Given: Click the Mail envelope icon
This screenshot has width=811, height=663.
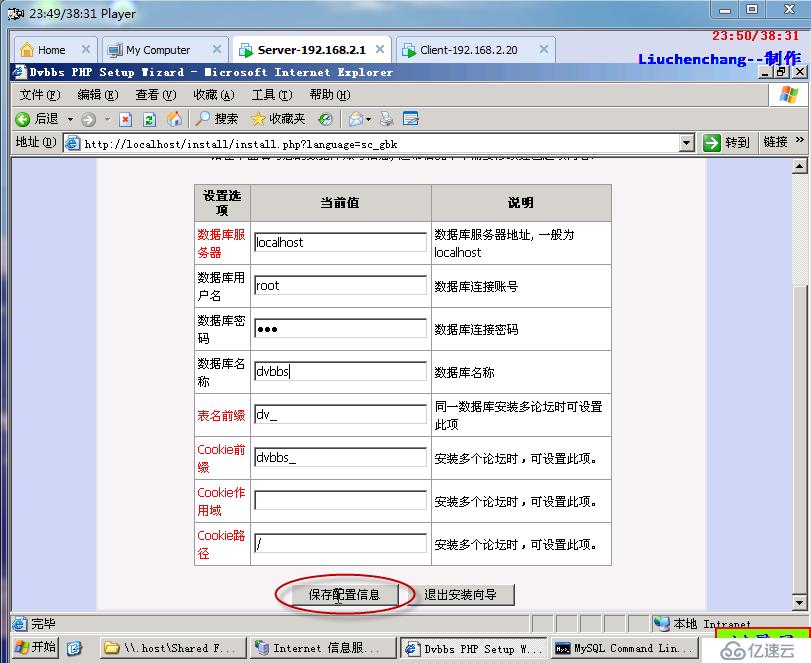Looking at the screenshot, I should click(x=356, y=119).
